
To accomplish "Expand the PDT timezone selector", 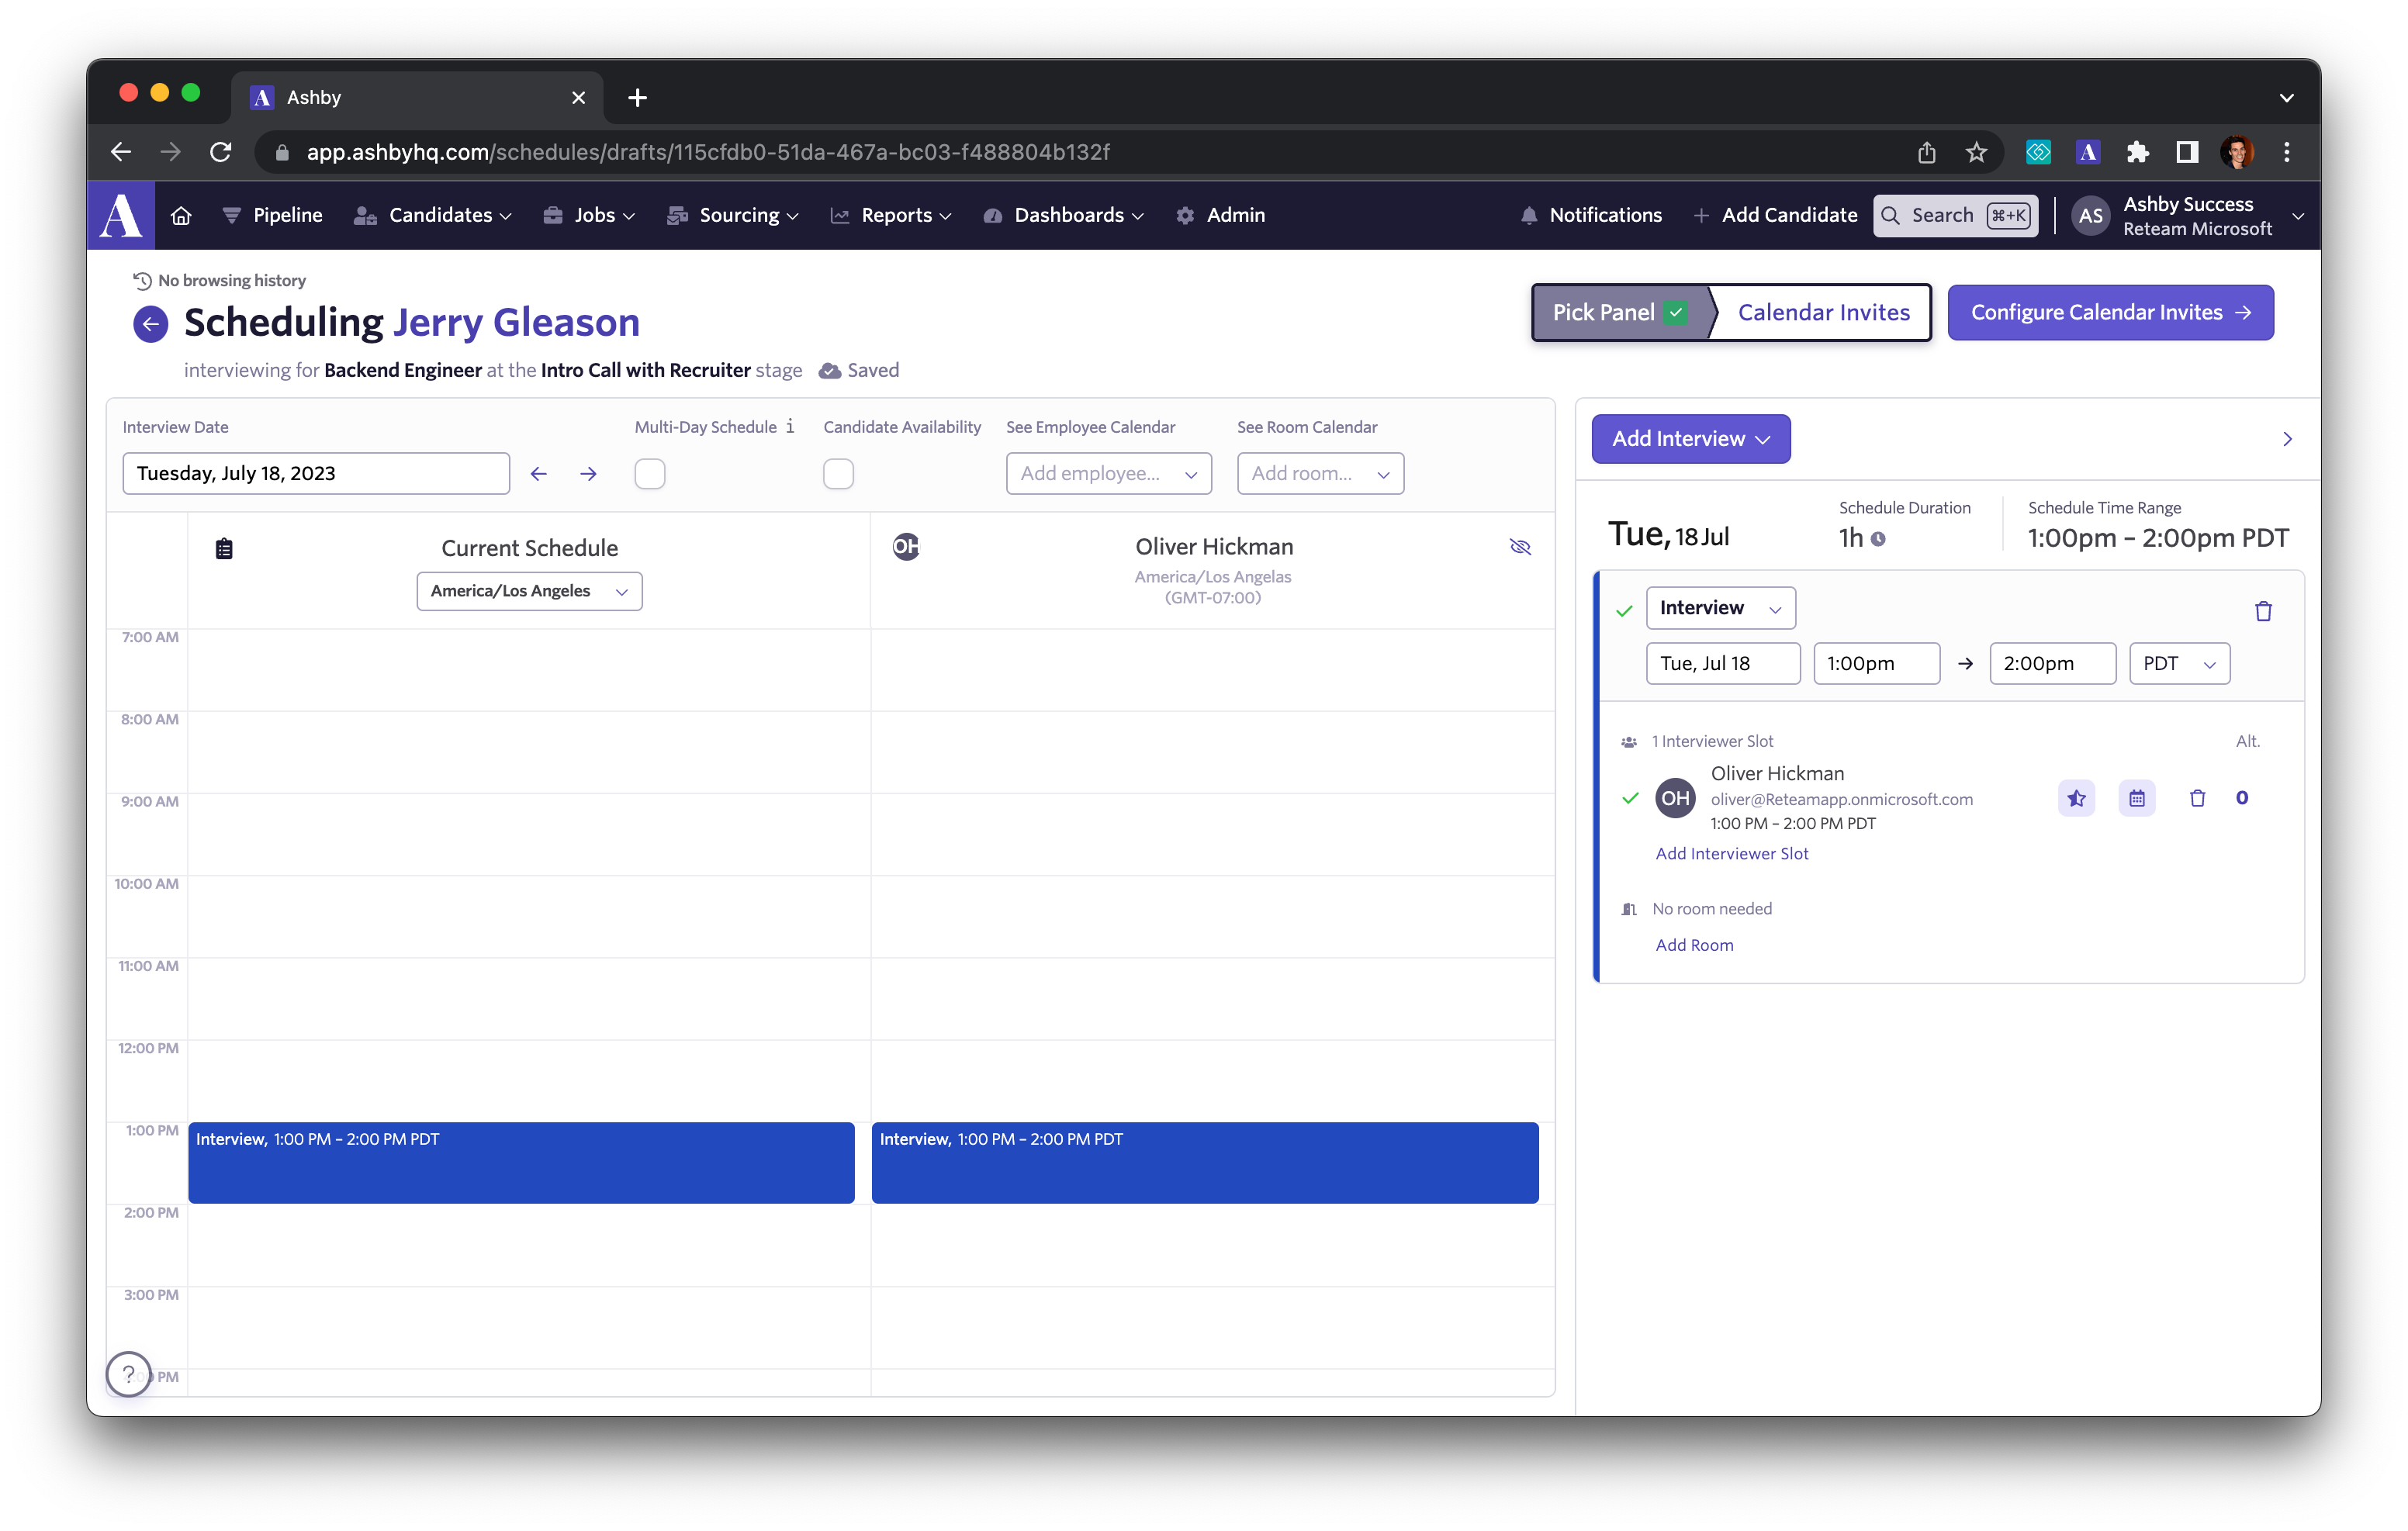I will [x=2179, y=664].
